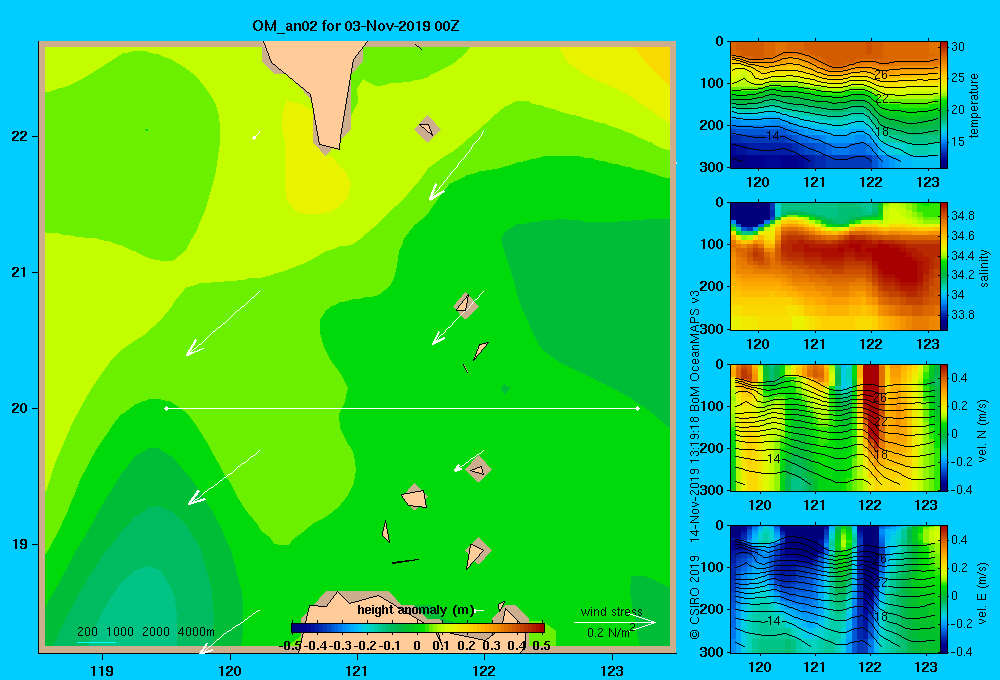Click the "26" contour label in the temperature panel

pos(881,75)
